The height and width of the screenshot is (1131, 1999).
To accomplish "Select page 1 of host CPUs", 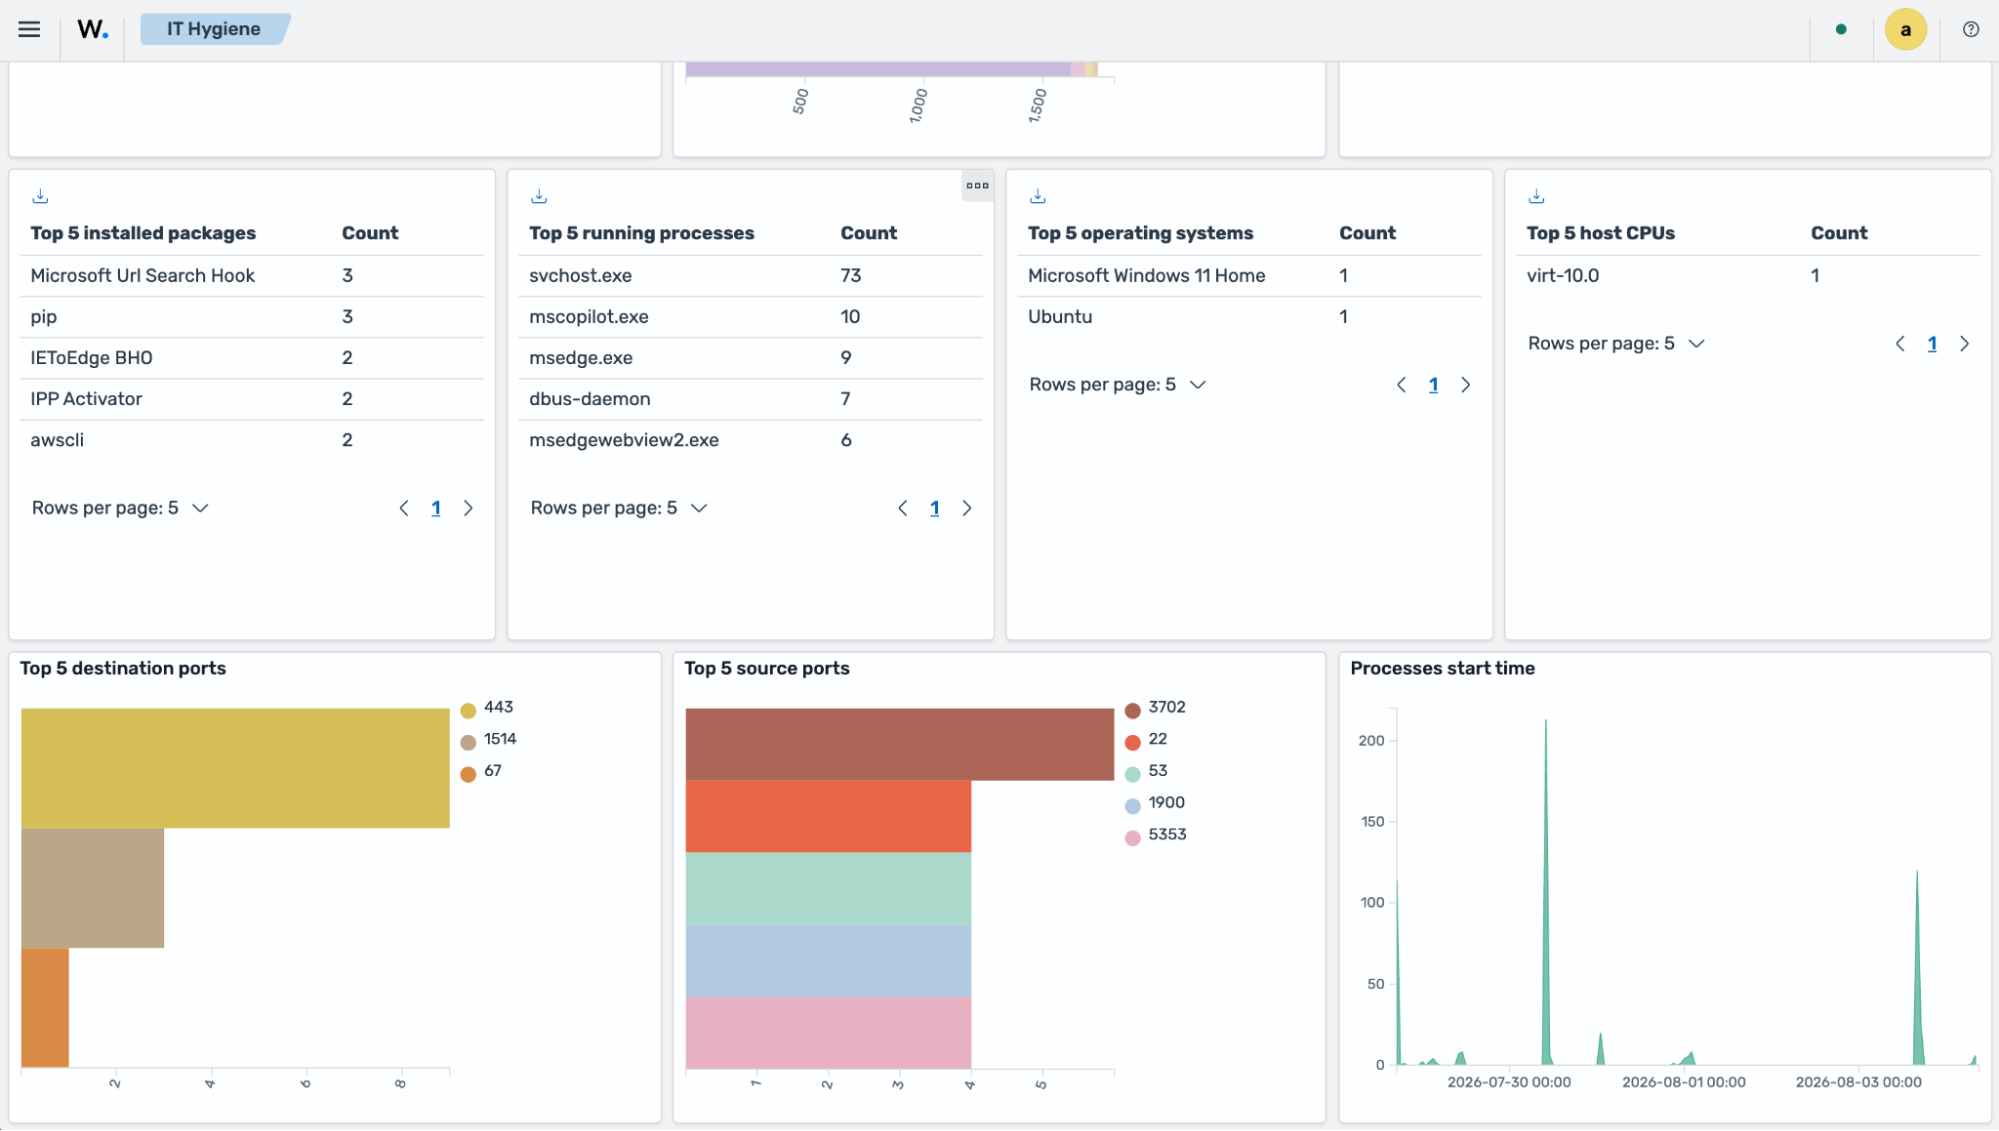I will click(1933, 344).
